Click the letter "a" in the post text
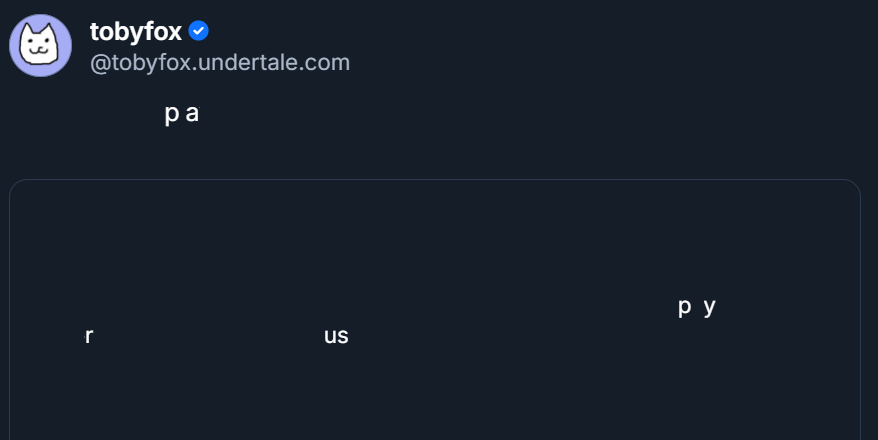The height and width of the screenshot is (440, 878). 192,114
